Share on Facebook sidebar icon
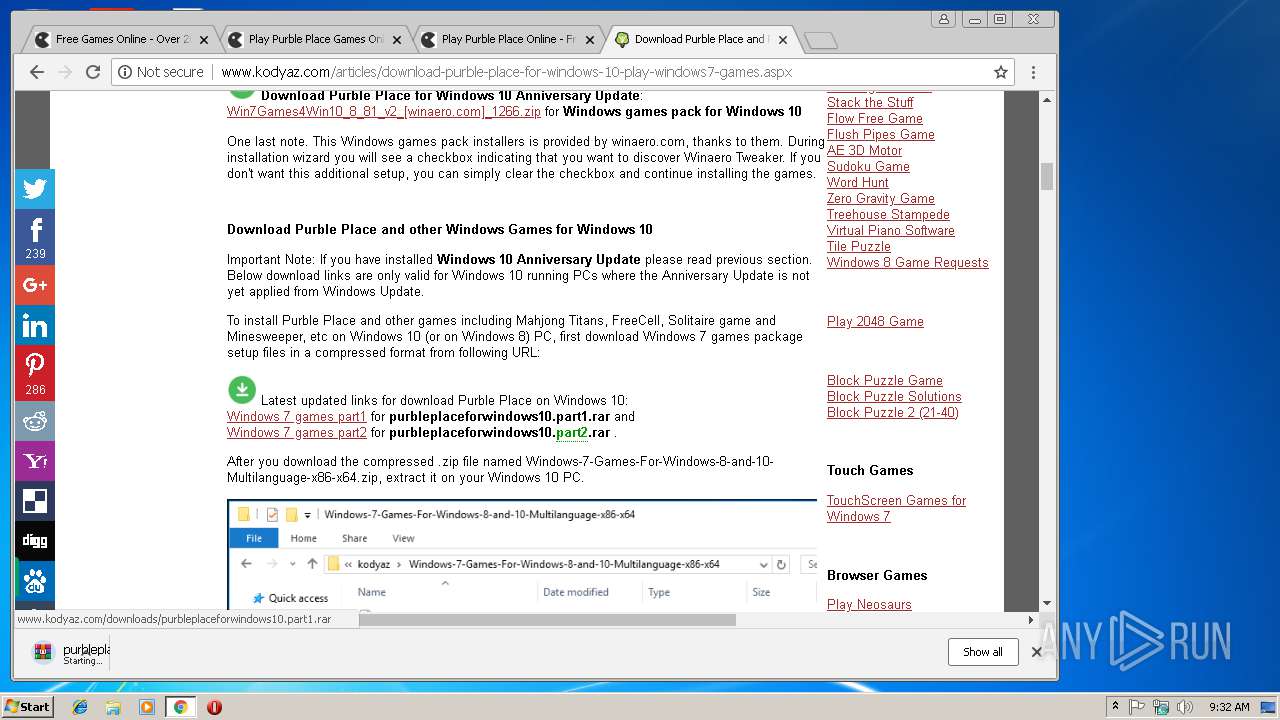 pos(35,237)
